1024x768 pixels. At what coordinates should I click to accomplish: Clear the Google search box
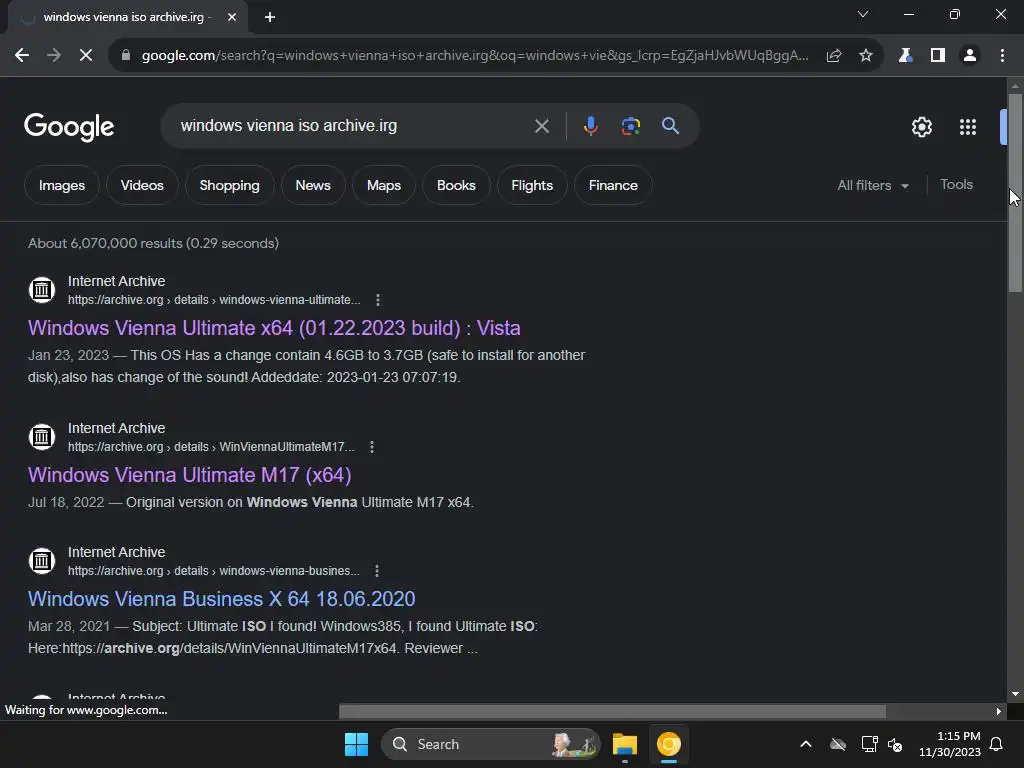[541, 126]
